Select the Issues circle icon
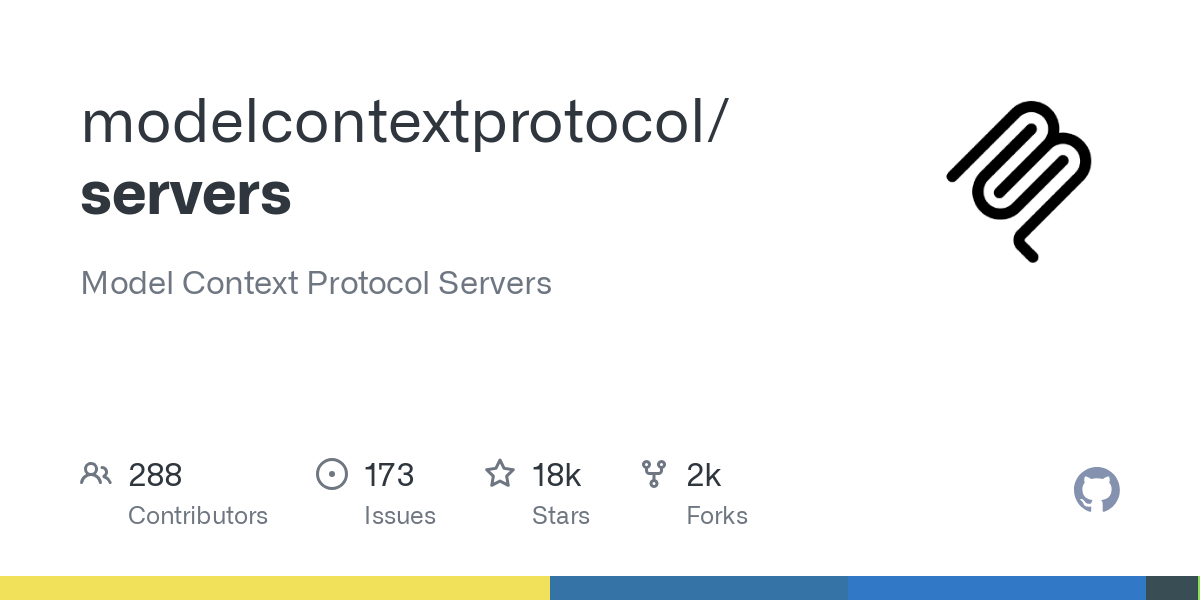 point(331,474)
